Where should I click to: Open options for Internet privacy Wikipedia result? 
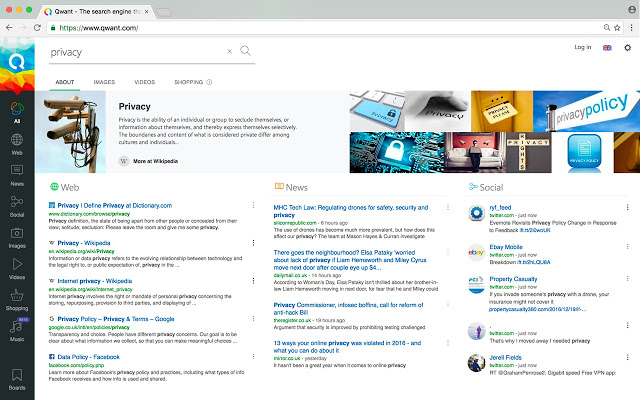(253, 281)
